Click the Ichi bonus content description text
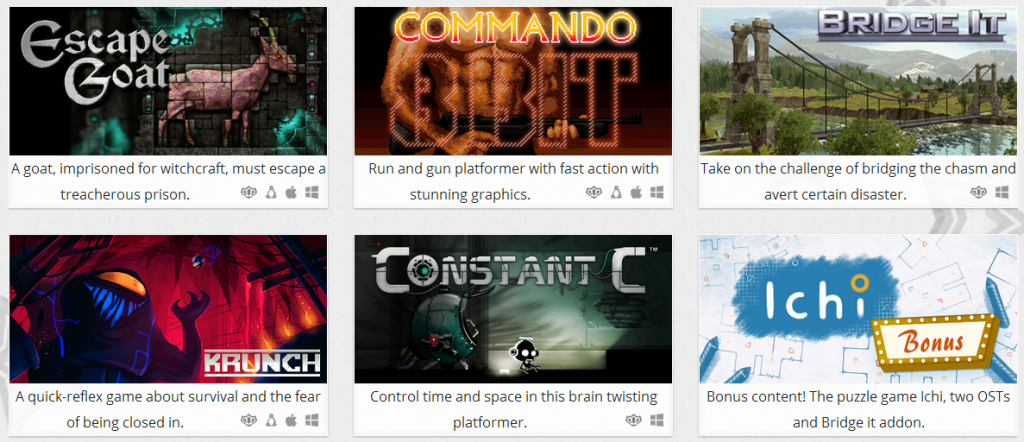The width and height of the screenshot is (1024, 442). 858,409
